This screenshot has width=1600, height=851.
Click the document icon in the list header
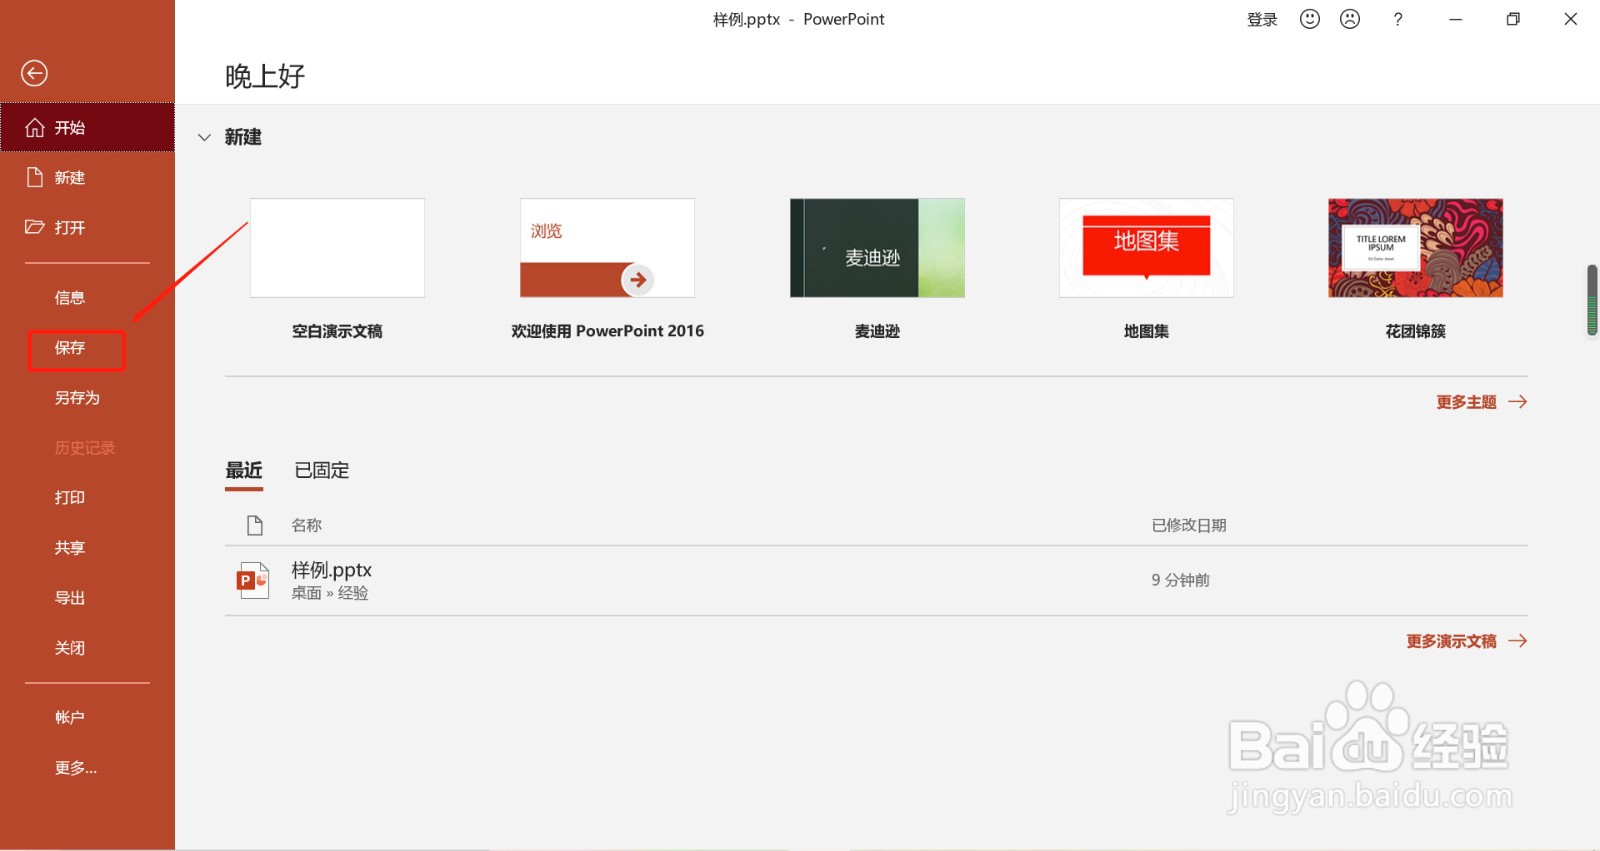[x=255, y=525]
